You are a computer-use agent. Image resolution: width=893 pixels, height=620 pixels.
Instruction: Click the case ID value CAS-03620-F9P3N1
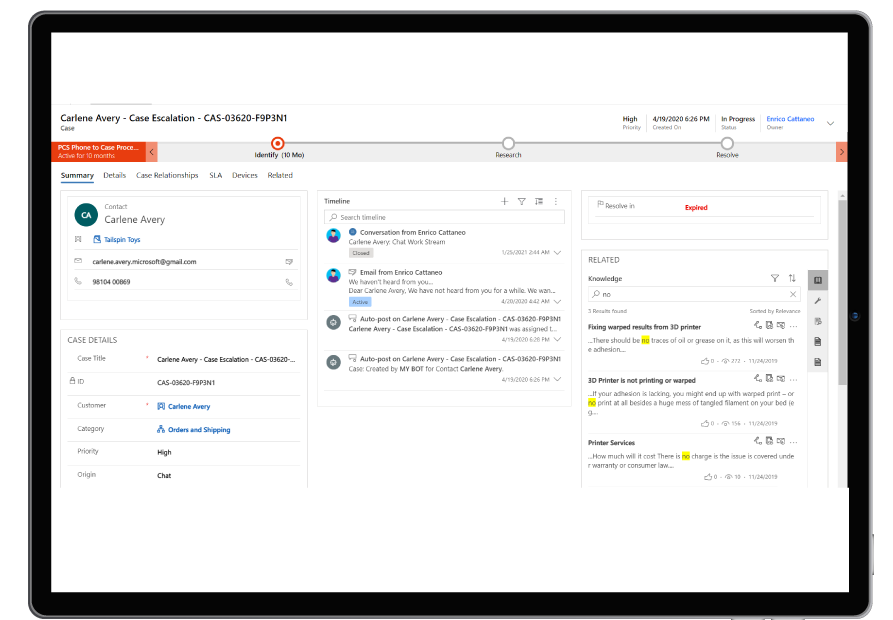click(186, 383)
